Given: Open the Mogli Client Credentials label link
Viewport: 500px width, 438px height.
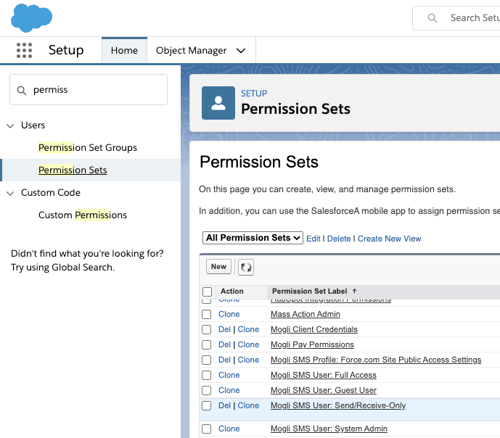Looking at the screenshot, I should pyautogui.click(x=314, y=329).
